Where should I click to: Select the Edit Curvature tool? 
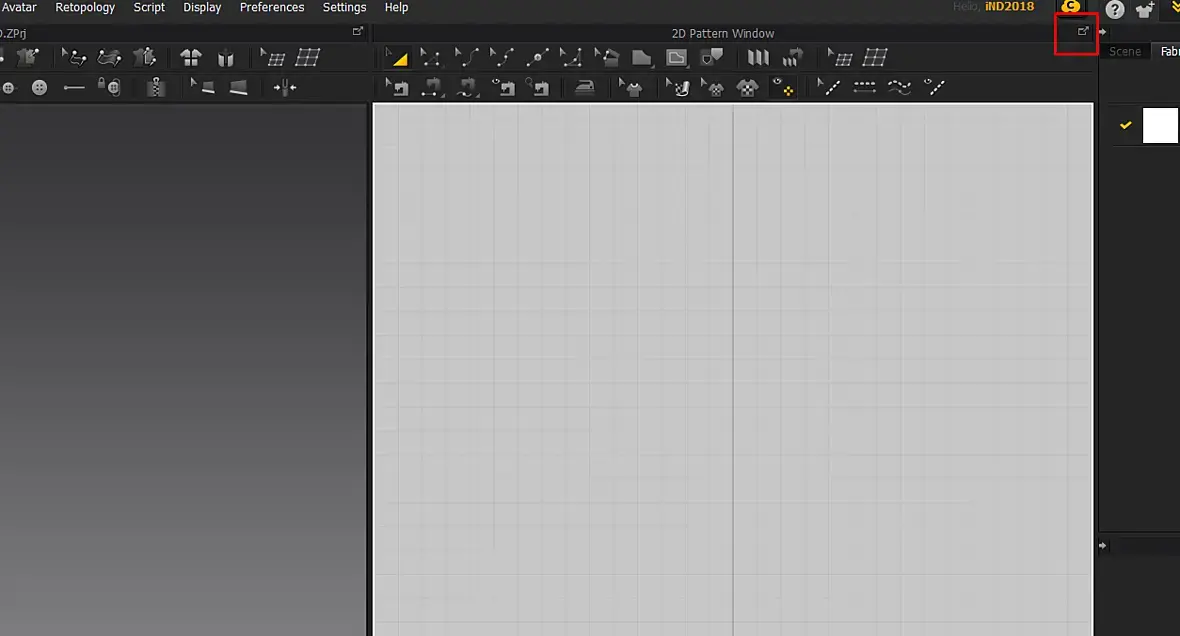(x=466, y=57)
